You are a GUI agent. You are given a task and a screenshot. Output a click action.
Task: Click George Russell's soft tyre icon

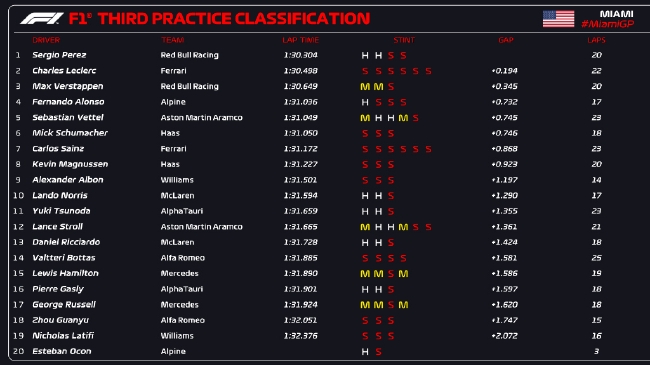[390, 305]
